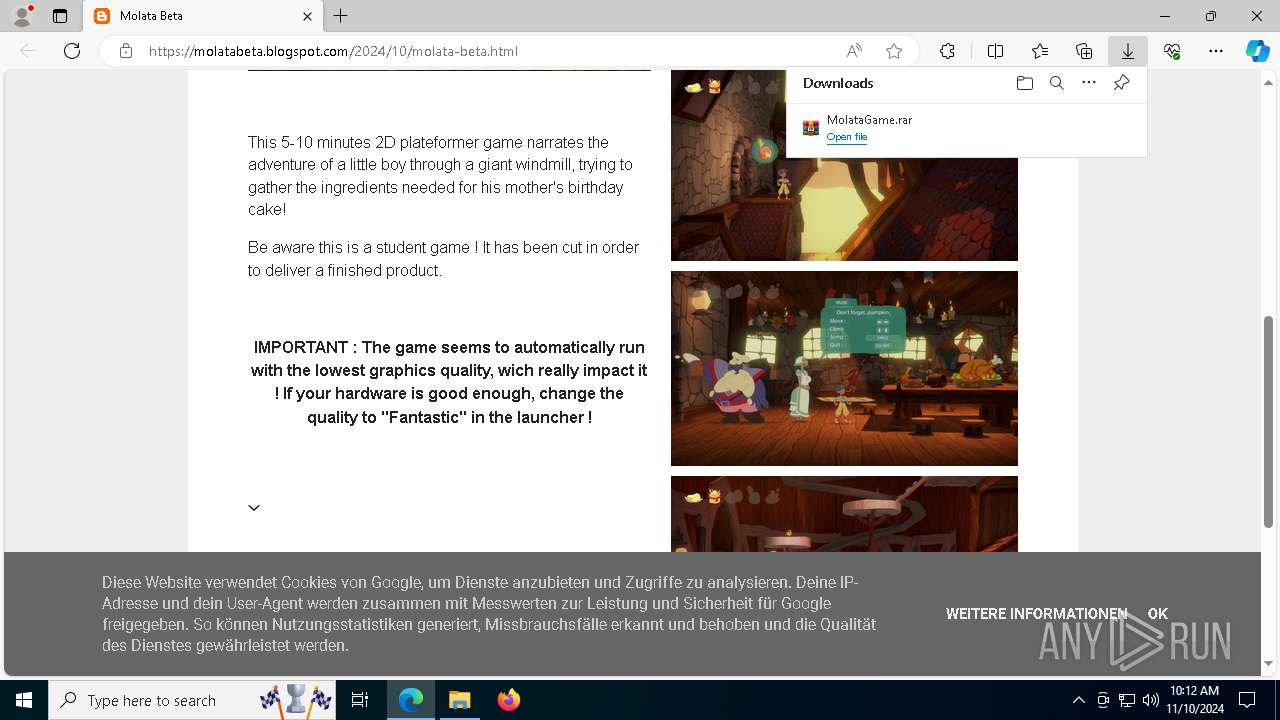
Task: Select the Molata Beta tab
Action: pyautogui.click(x=204, y=16)
